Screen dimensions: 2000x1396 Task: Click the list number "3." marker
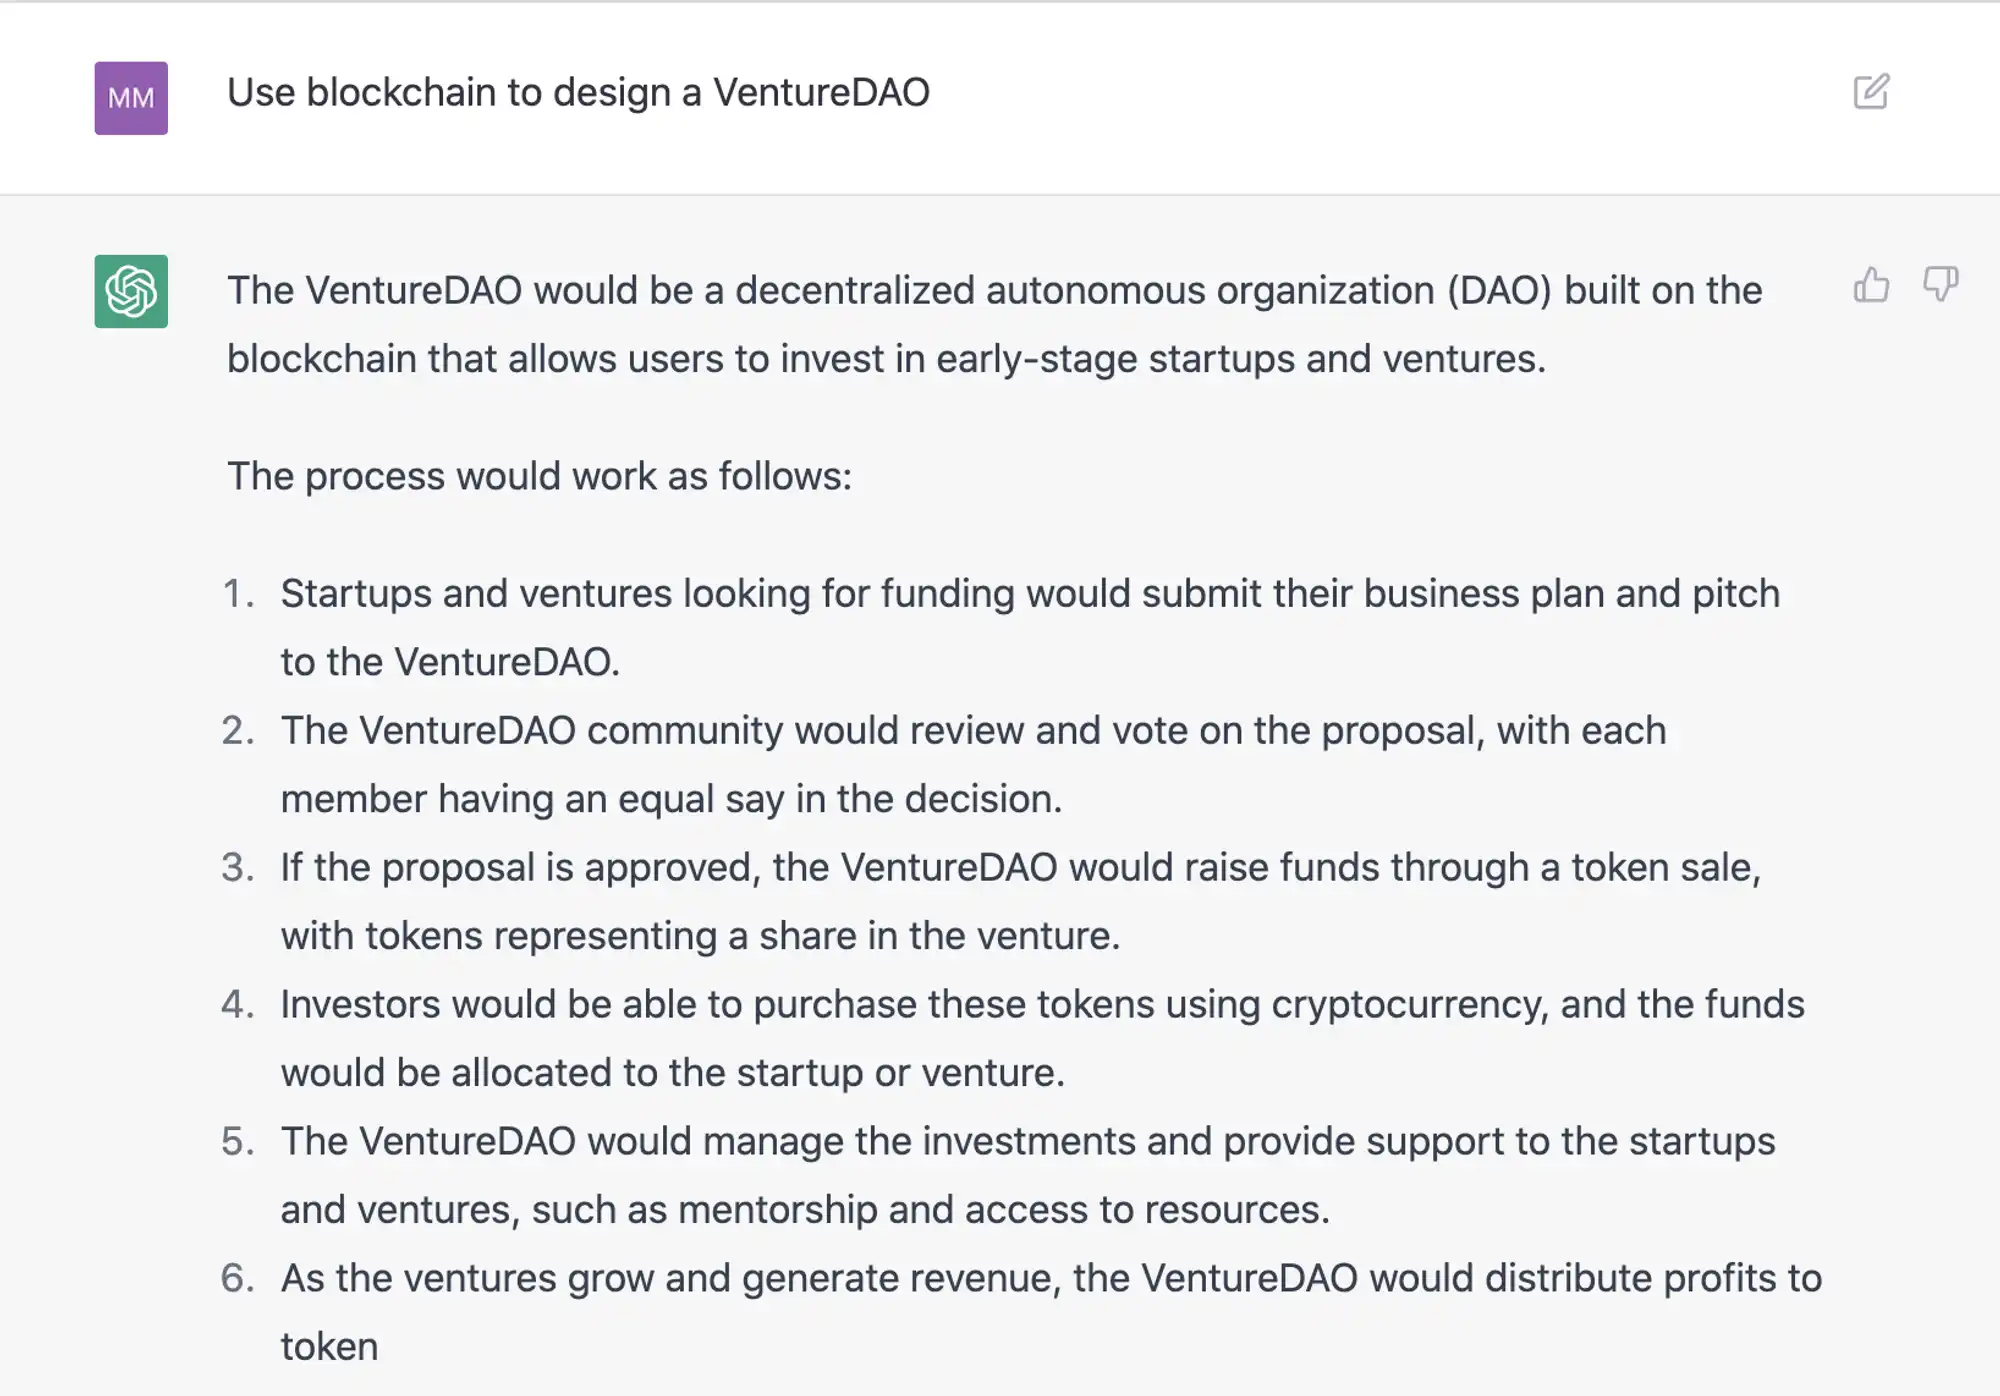tap(238, 868)
